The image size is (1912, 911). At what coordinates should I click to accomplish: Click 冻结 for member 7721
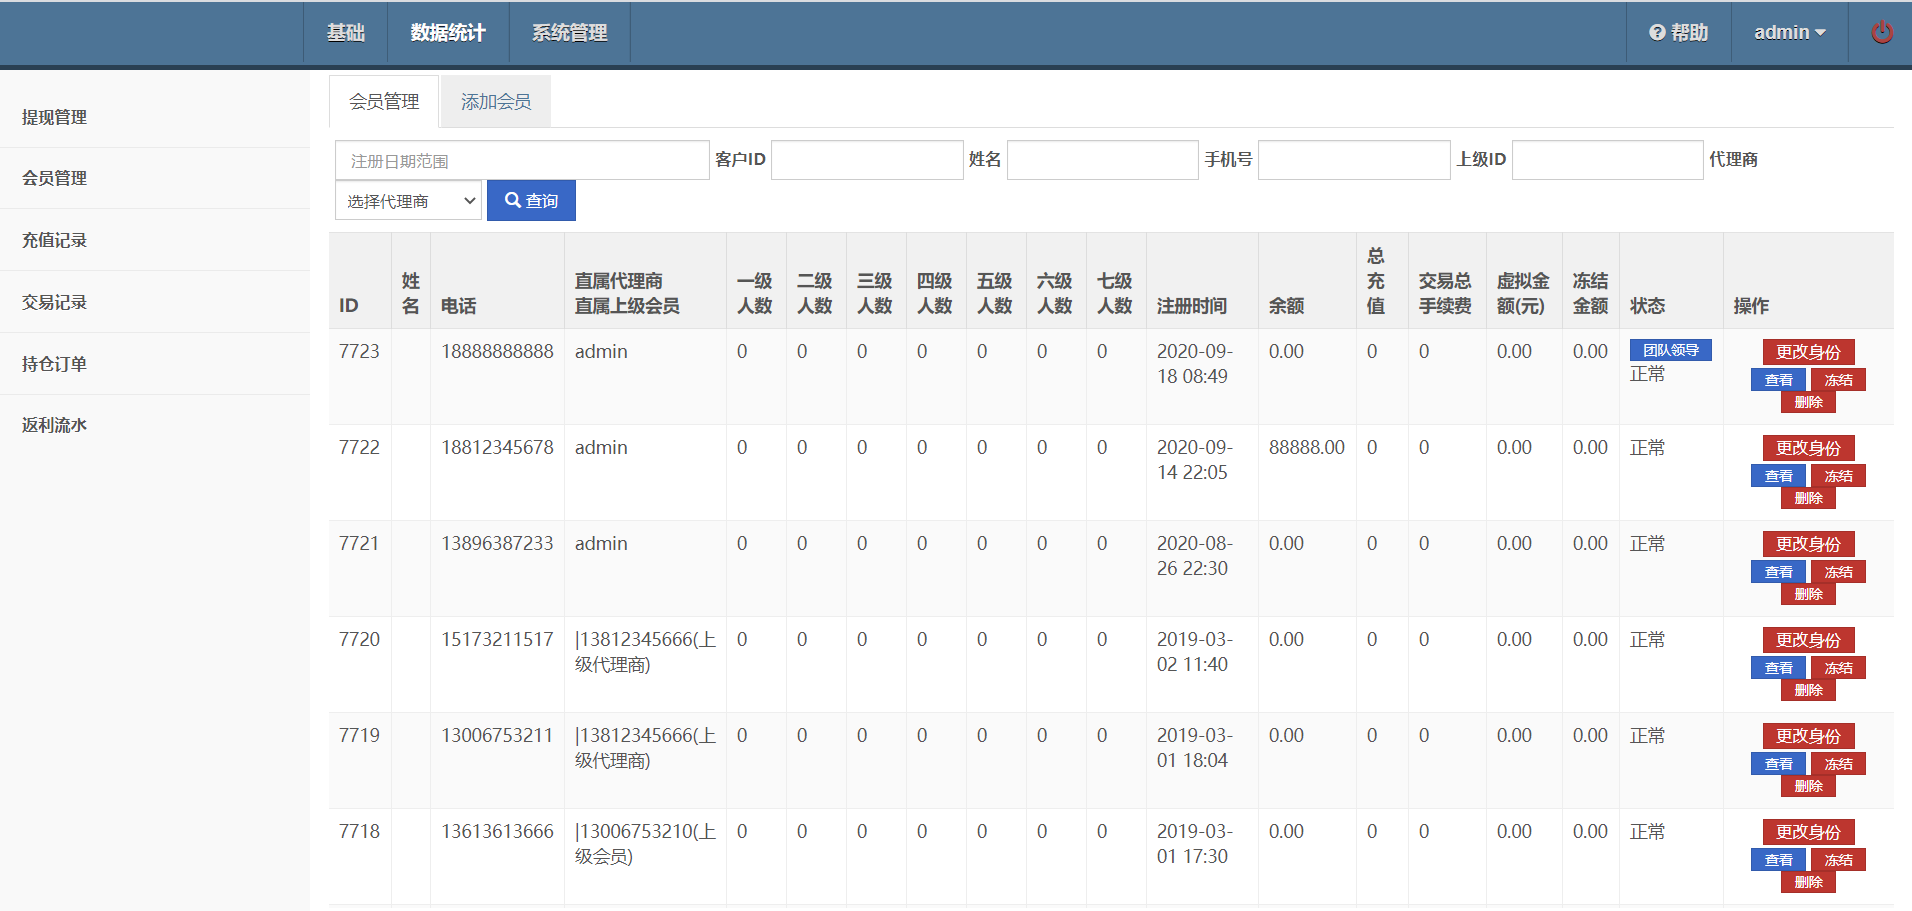click(1838, 572)
